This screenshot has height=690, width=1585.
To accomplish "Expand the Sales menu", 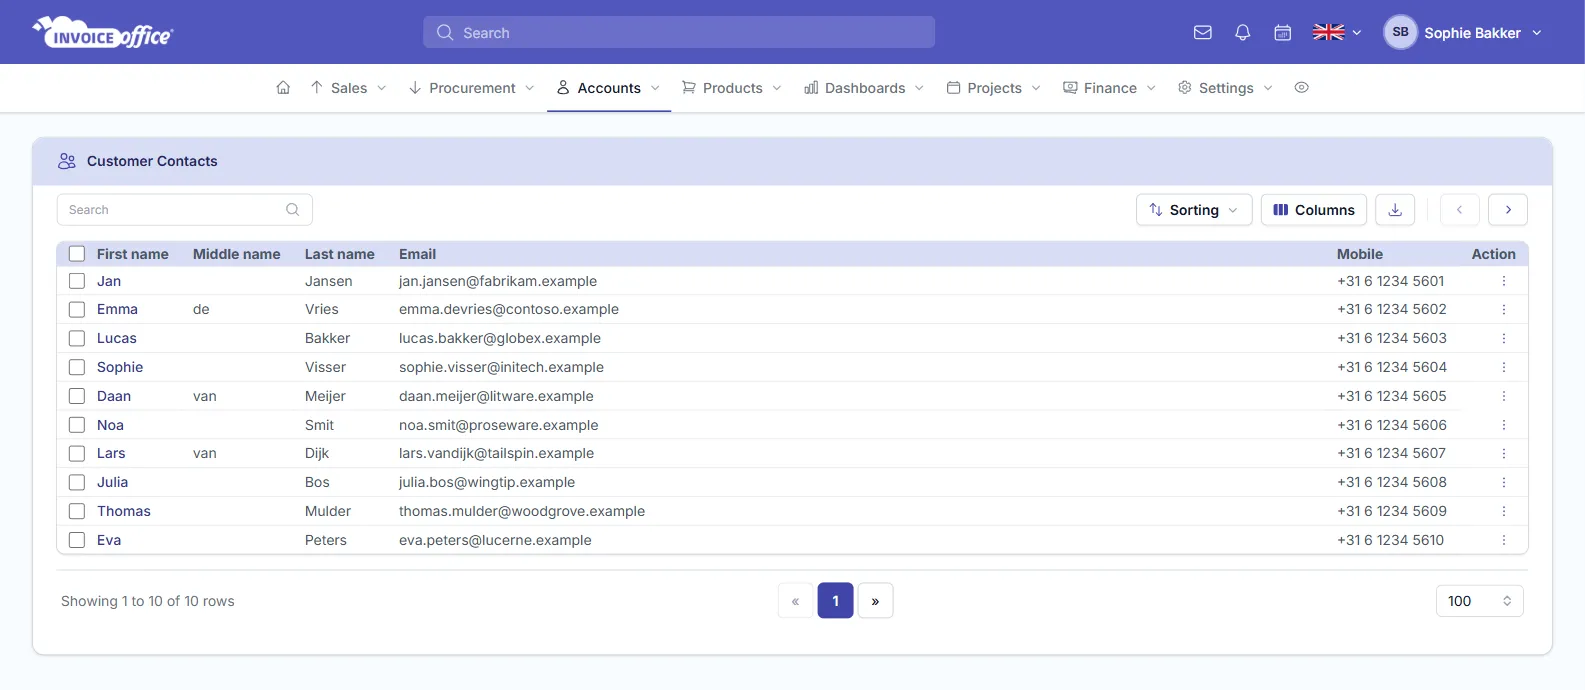I will pyautogui.click(x=348, y=88).
